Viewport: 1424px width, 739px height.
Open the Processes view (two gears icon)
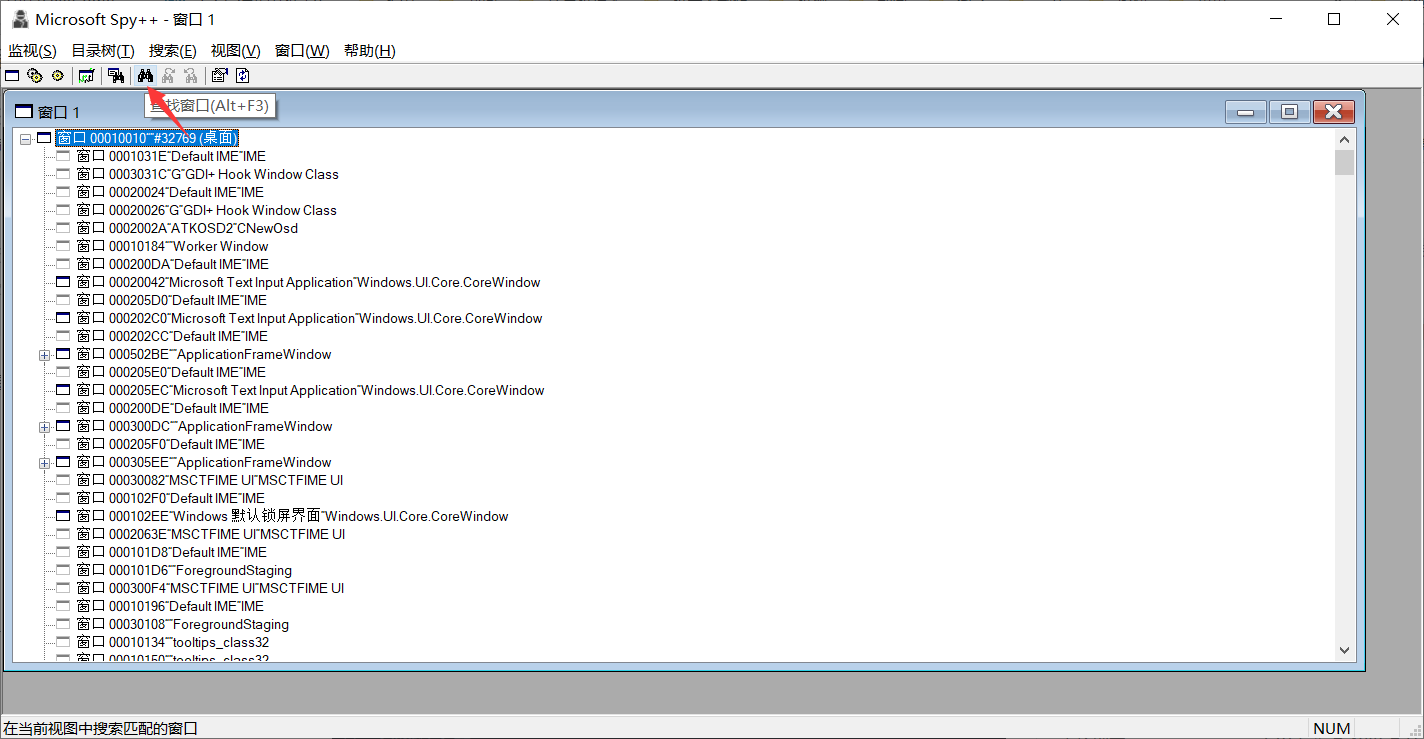click(35, 75)
